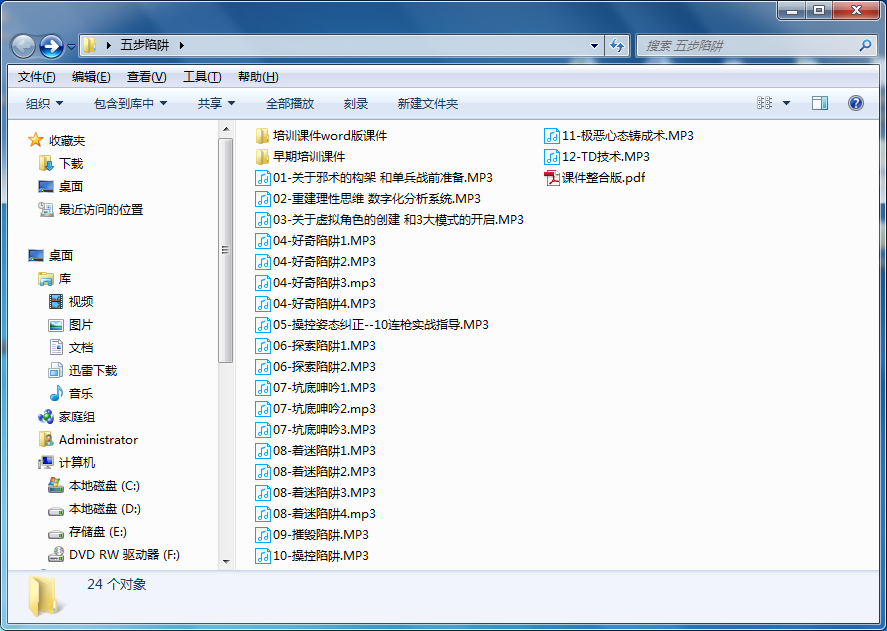This screenshot has width=887, height=631.
Task: Select file 04-好奇陷阱1.MP3
Action: pyautogui.click(x=316, y=241)
